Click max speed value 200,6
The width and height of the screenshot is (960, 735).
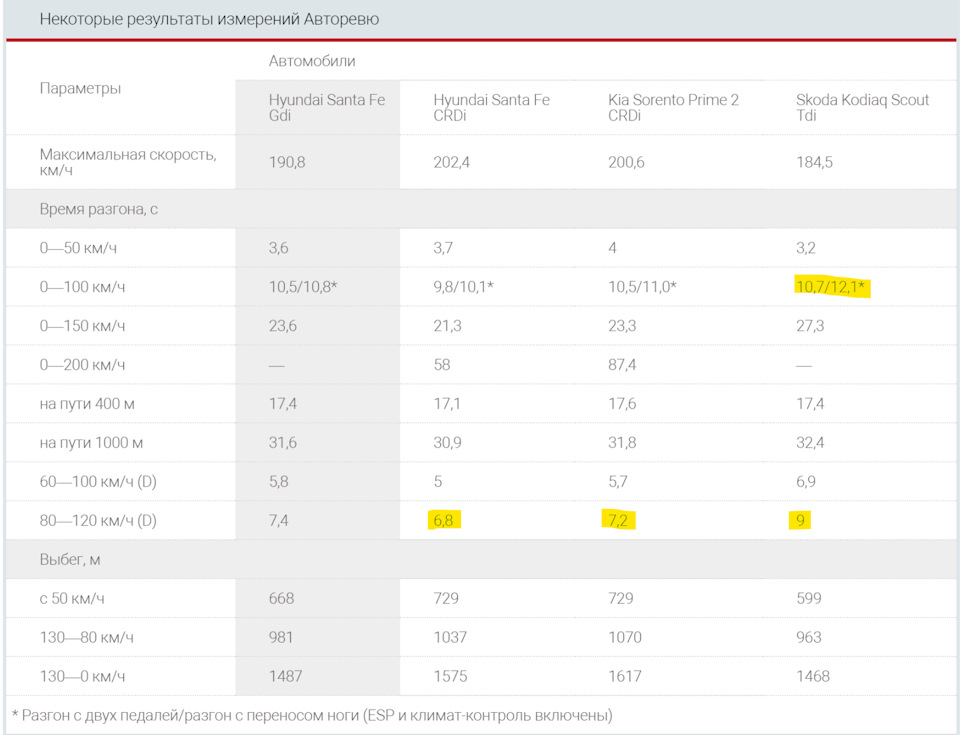coord(626,162)
